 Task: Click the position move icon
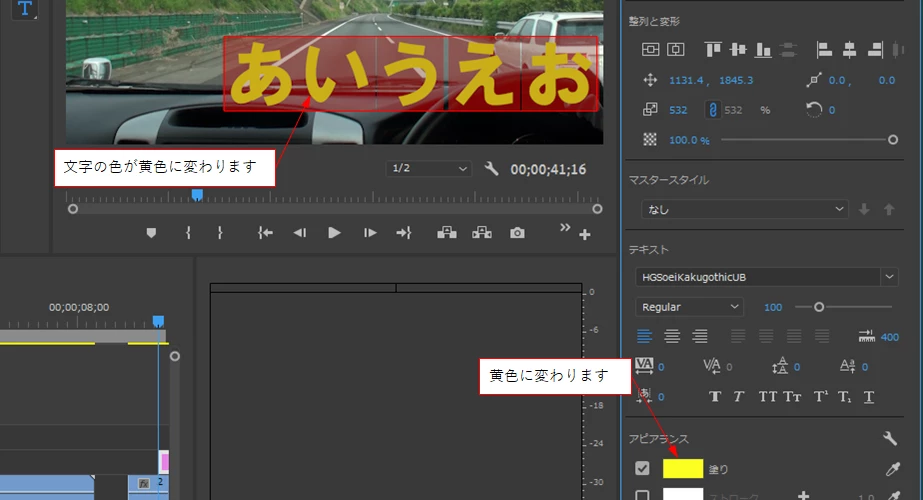[x=650, y=80]
